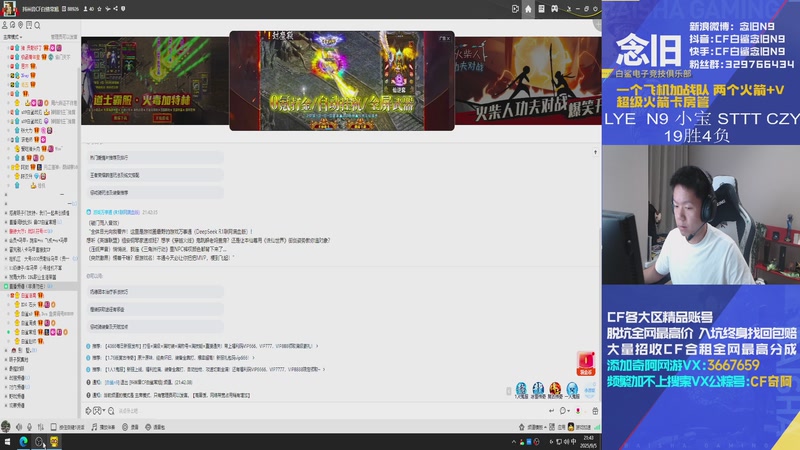Open the center gold-farming game ad
The image size is (800, 450).
[x=342, y=81]
